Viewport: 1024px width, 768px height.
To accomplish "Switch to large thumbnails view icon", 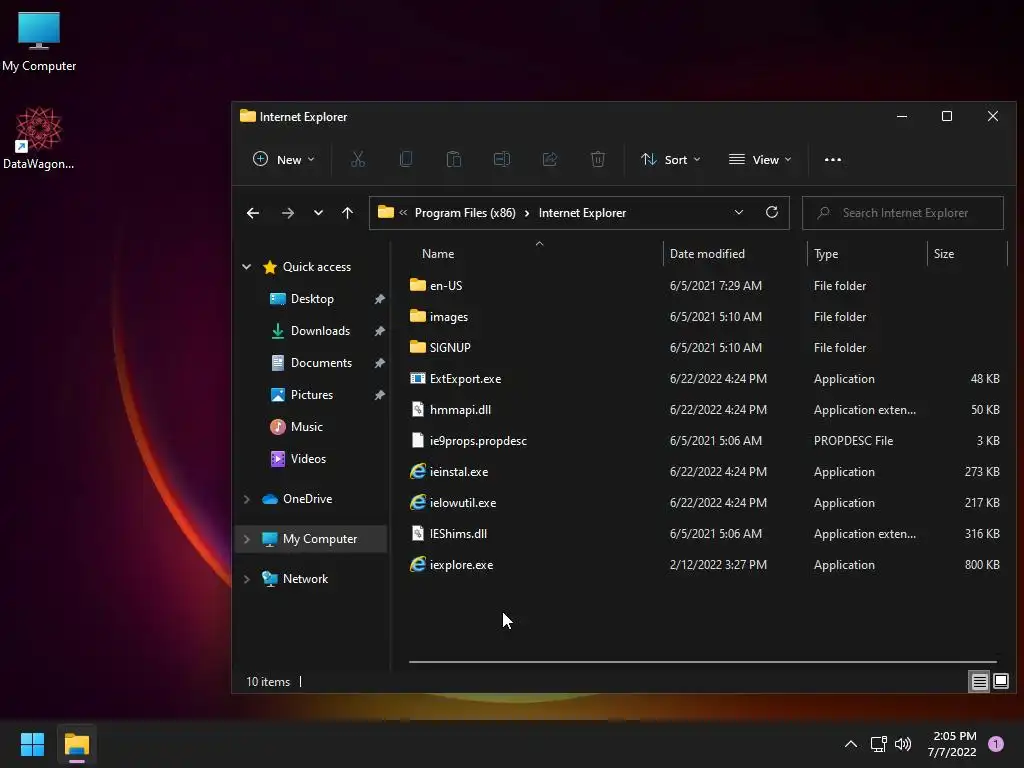I will [1000, 682].
